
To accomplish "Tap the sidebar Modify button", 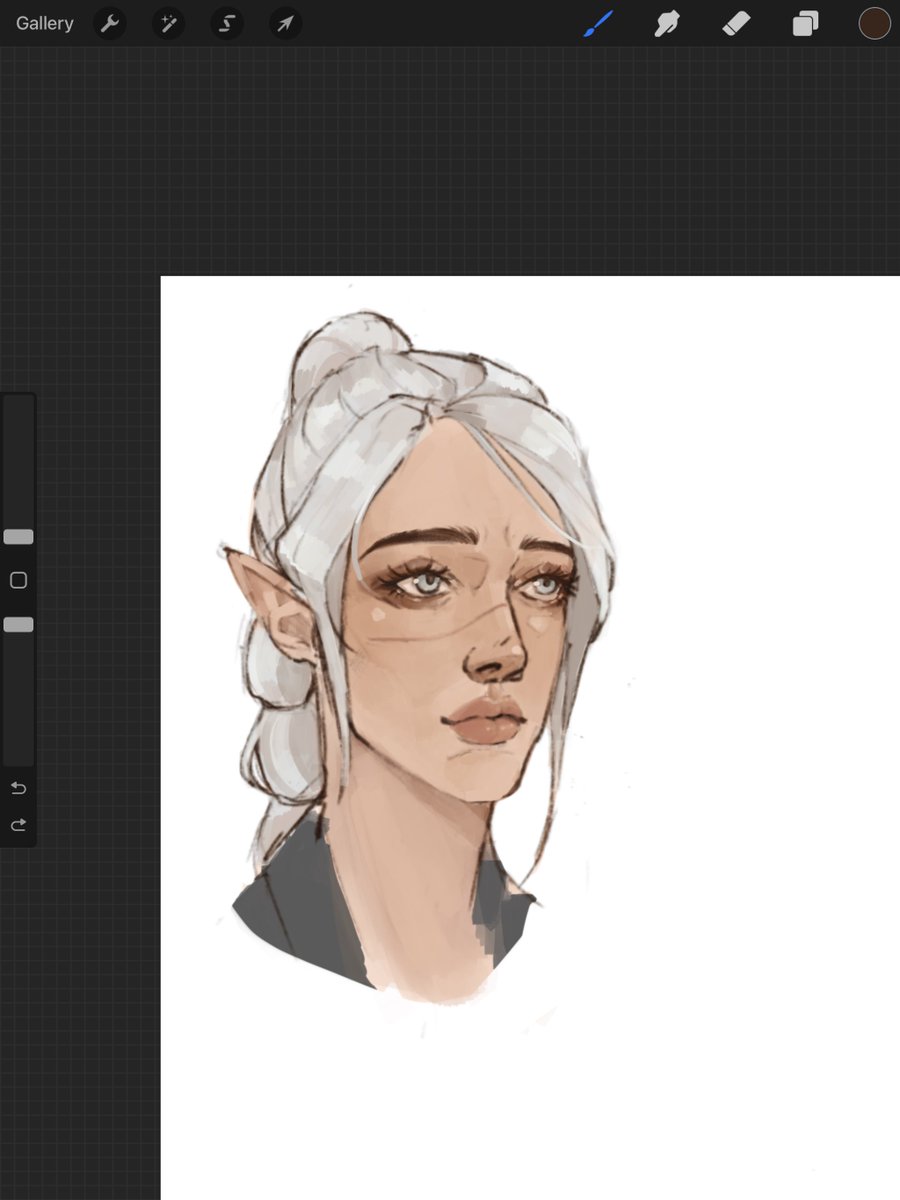I will pos(17,580).
